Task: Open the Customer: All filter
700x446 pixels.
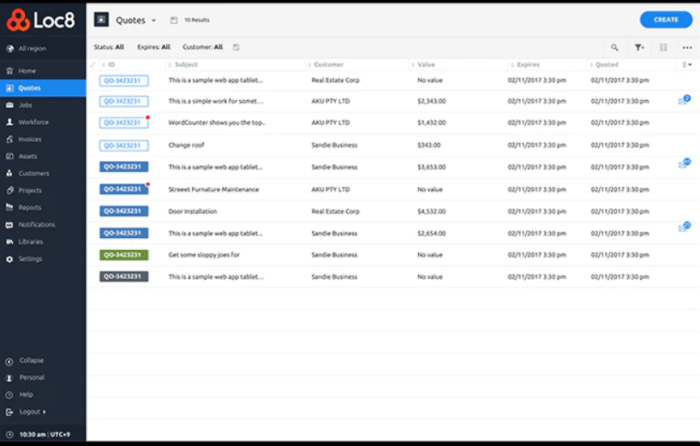Action: click(203, 47)
